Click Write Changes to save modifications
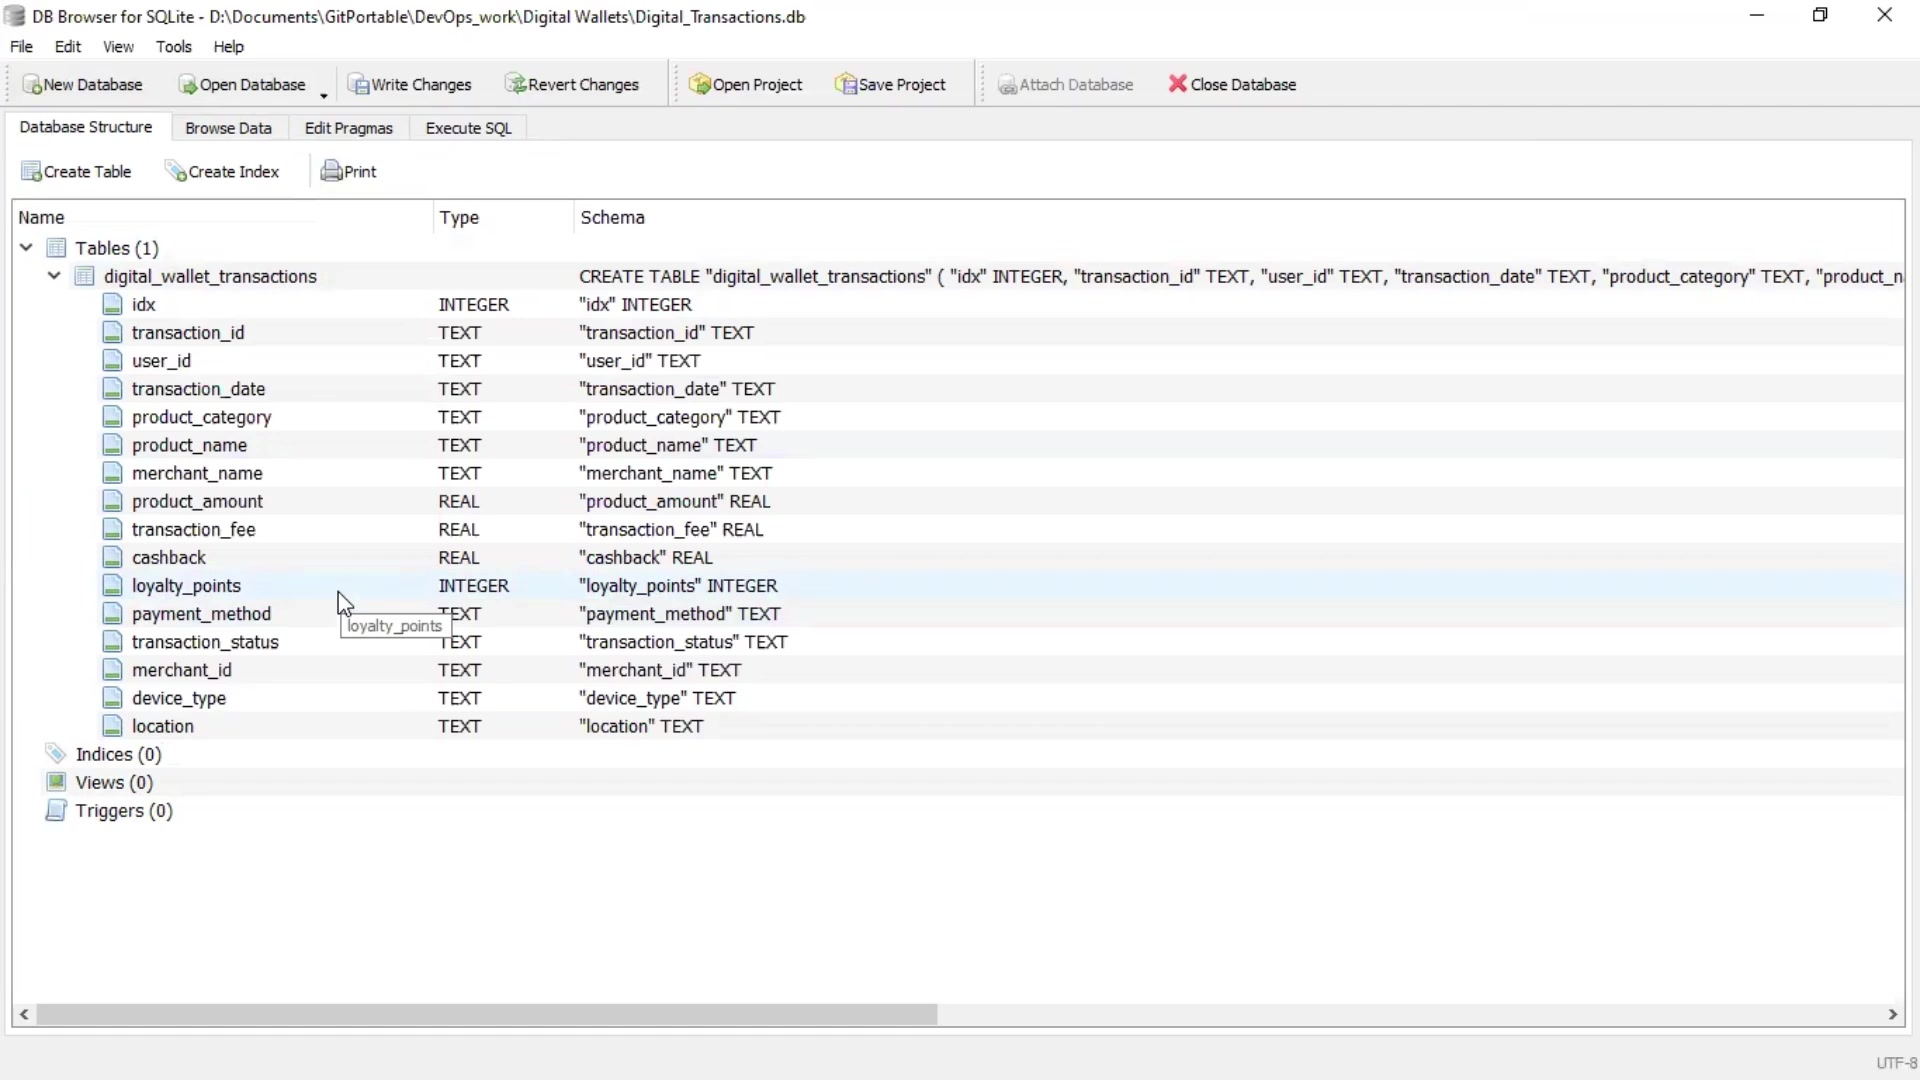 click(x=411, y=84)
